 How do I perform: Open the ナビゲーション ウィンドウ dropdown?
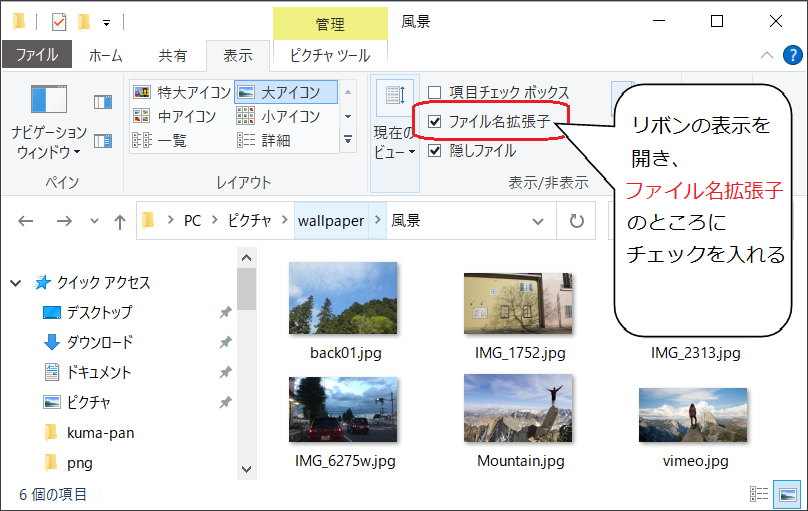tap(49, 142)
